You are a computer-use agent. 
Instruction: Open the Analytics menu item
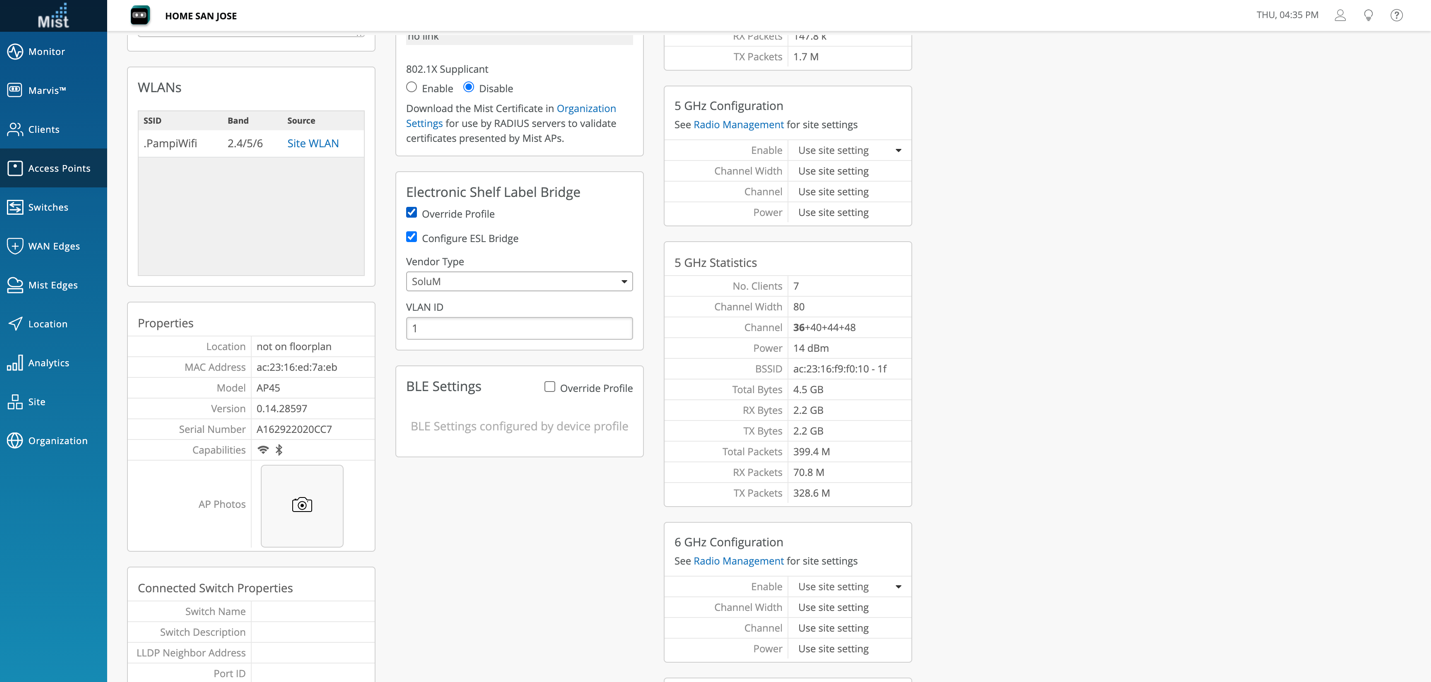coord(48,363)
